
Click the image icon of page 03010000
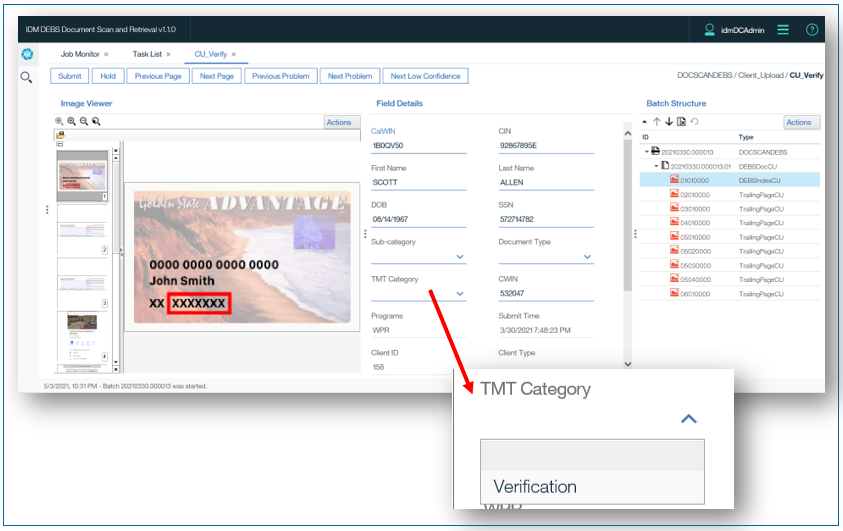click(x=674, y=208)
